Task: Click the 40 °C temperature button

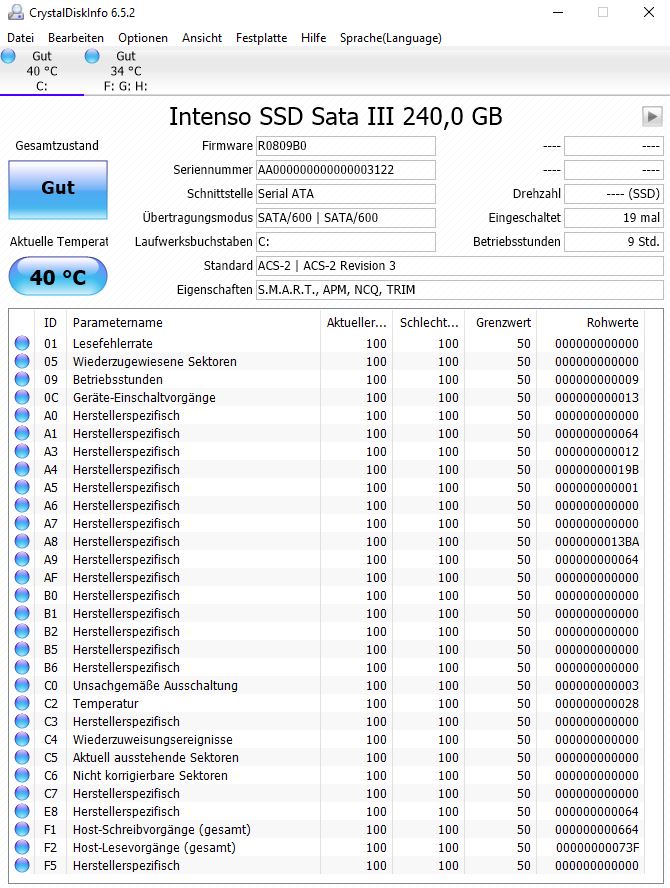Action: point(58,276)
